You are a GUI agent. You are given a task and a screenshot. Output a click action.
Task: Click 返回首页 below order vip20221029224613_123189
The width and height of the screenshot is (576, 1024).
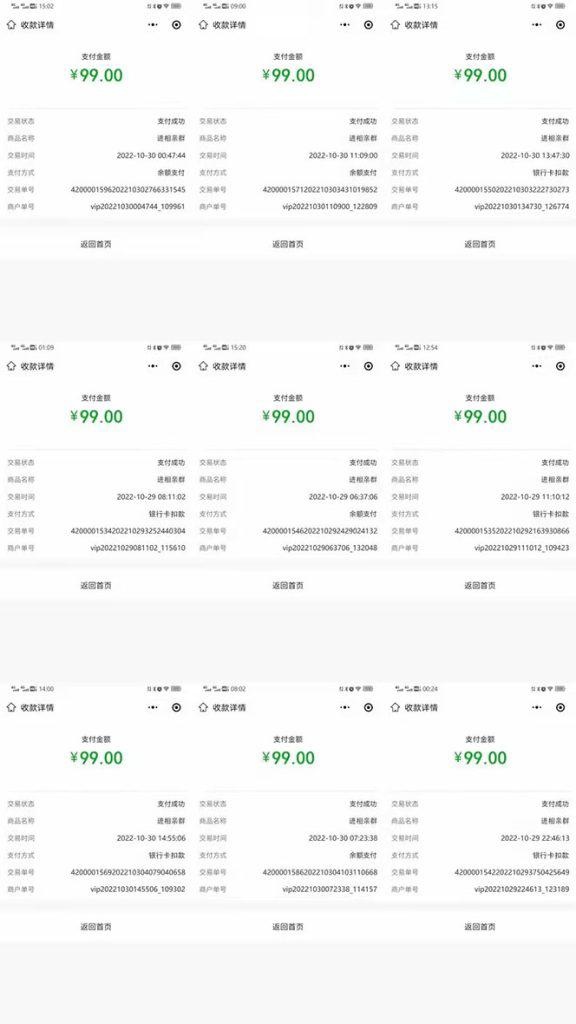480,927
